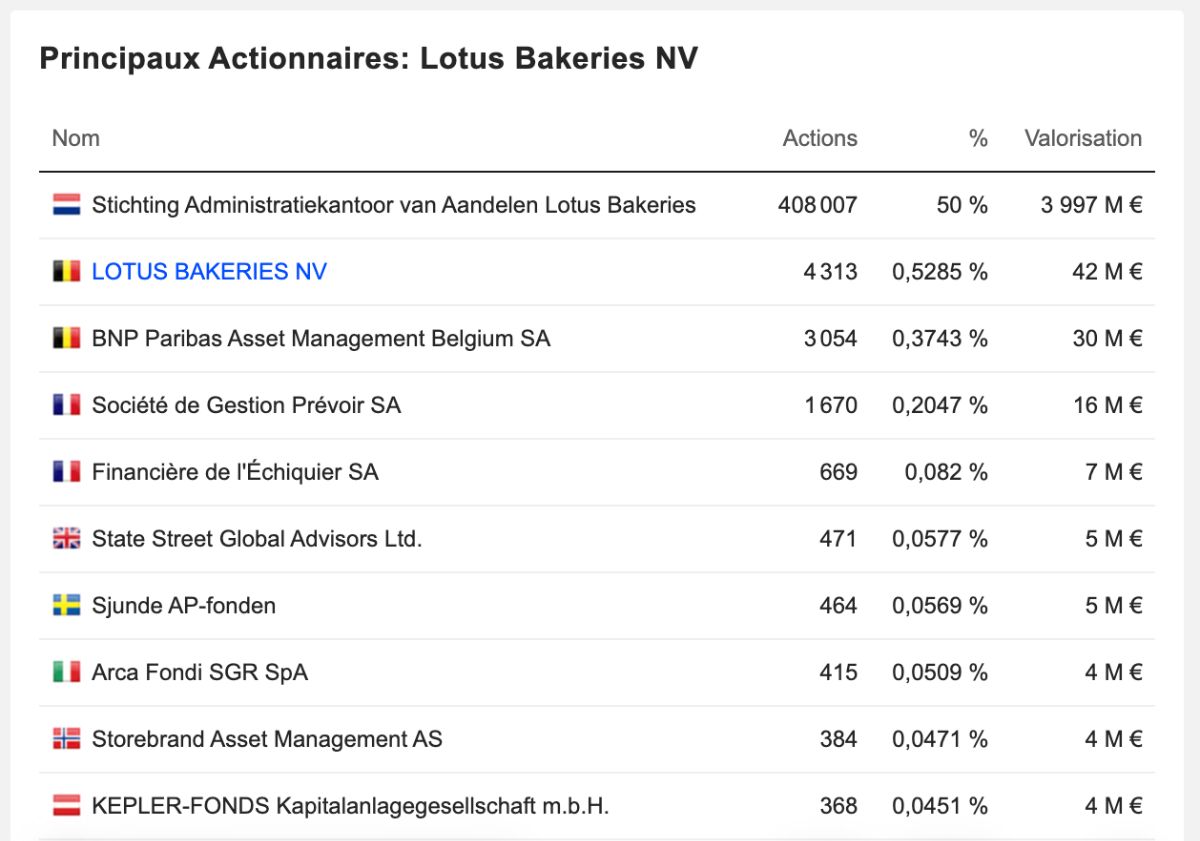Click the Norwegian flag beside Storebrand

click(x=66, y=739)
